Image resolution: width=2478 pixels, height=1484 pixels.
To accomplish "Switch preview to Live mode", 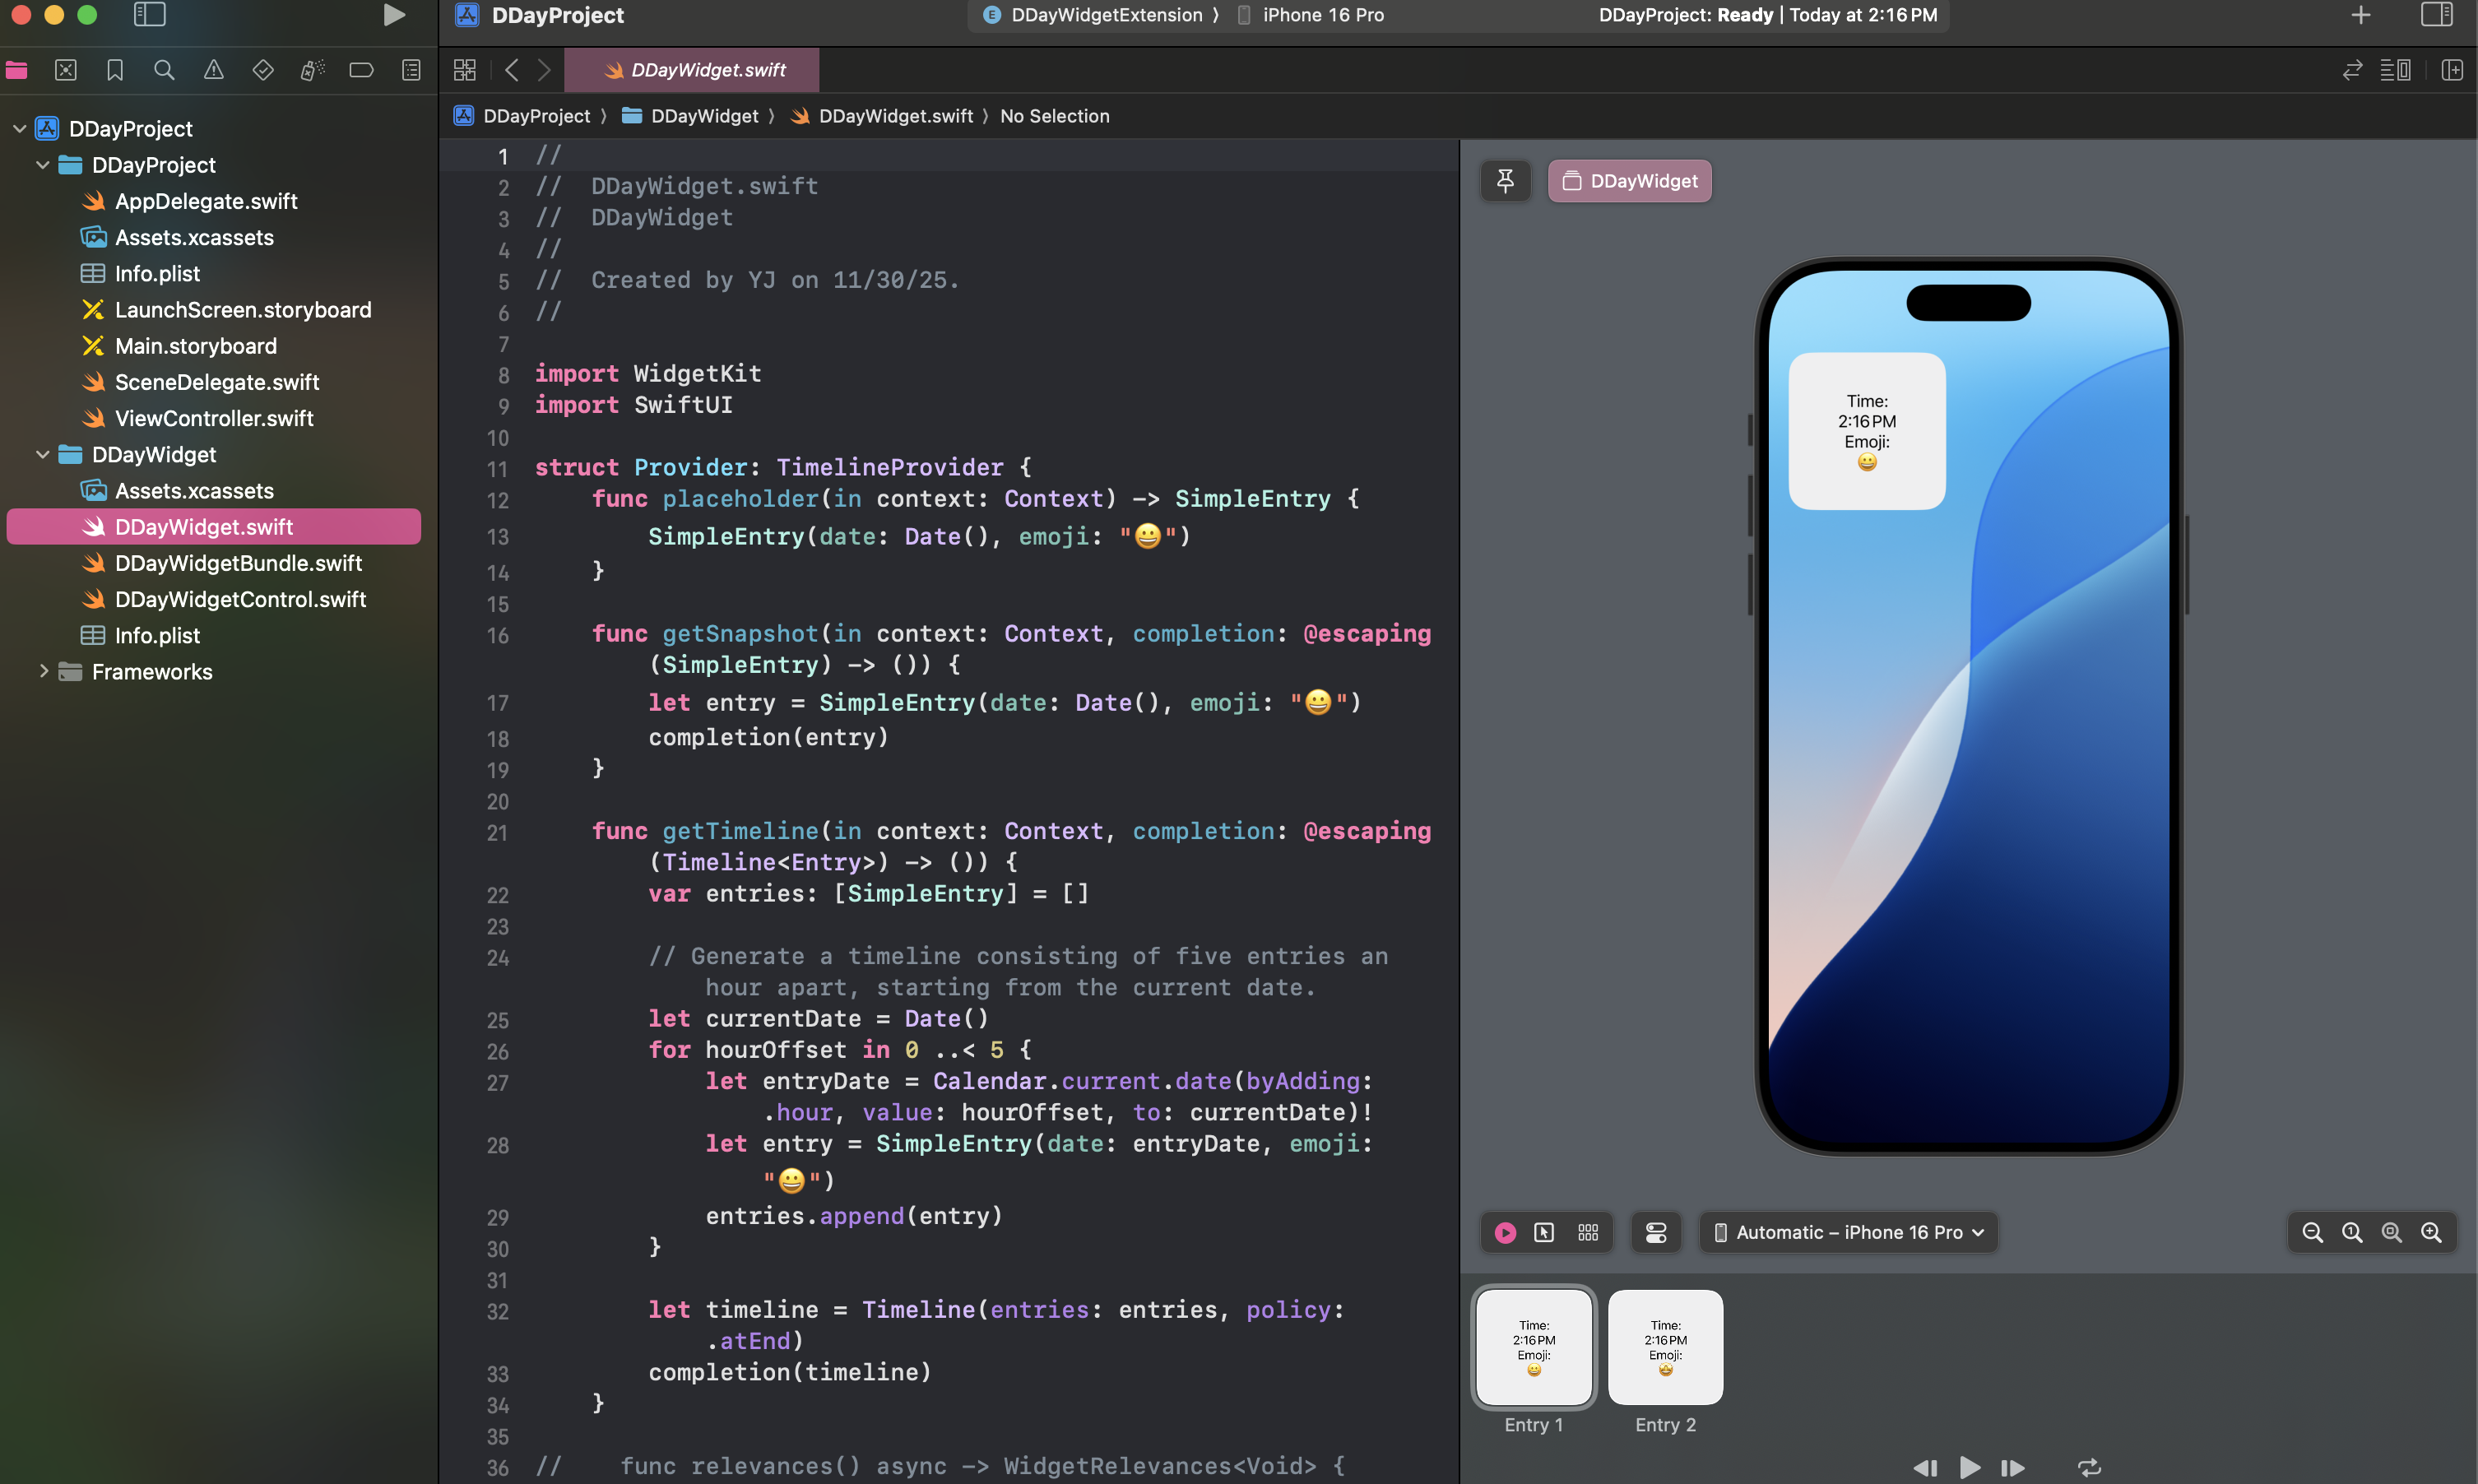I will tap(1505, 1233).
